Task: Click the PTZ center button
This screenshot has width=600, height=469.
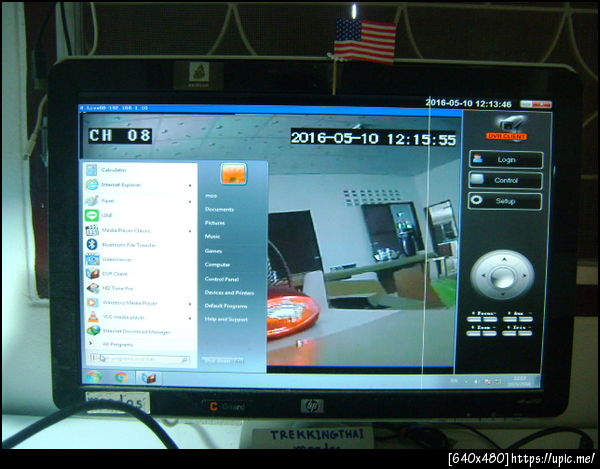Action: coord(502,277)
